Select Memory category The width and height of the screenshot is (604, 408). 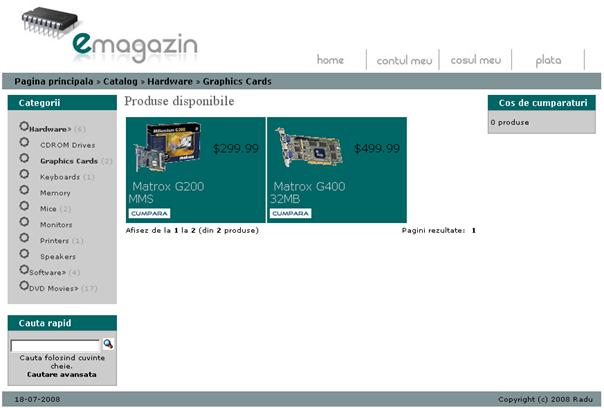pyautogui.click(x=55, y=193)
